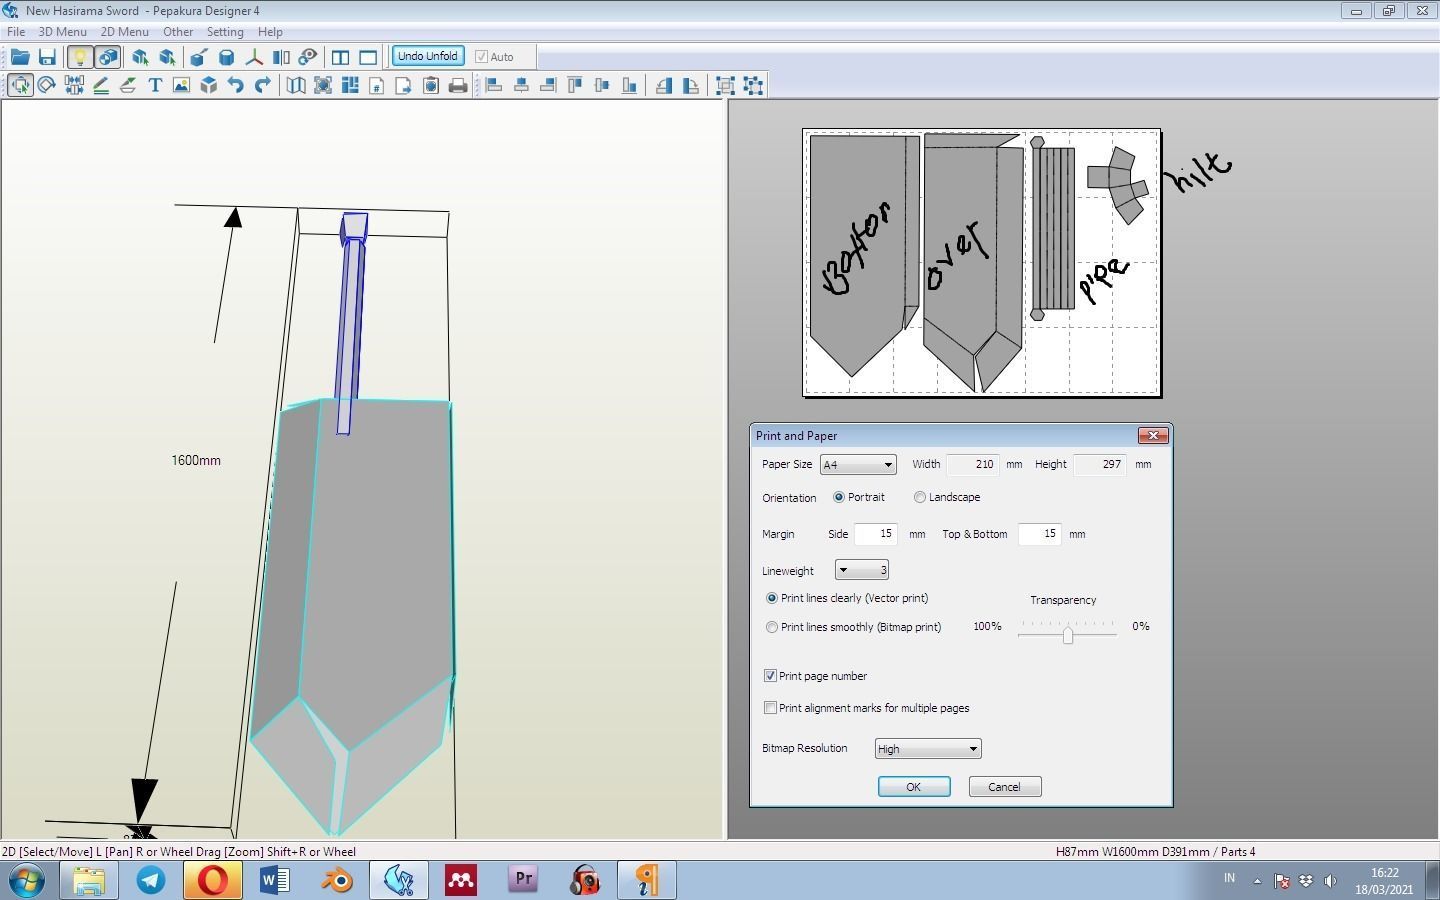Open the Bitmap Resolution dropdown

click(928, 749)
